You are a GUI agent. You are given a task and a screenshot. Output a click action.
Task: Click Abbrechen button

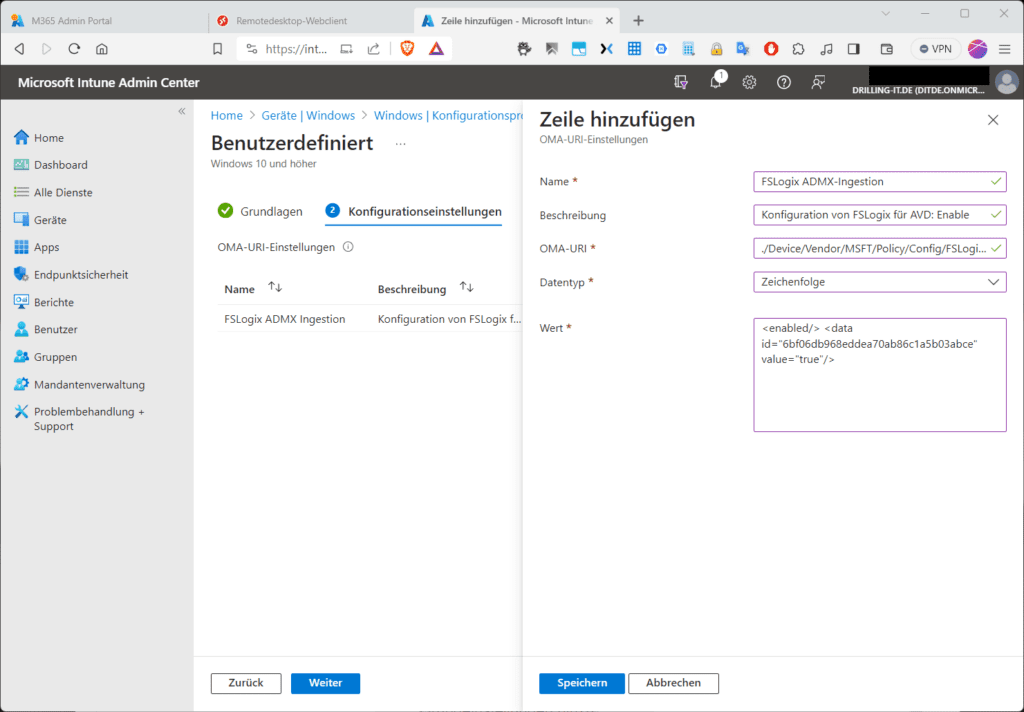pos(673,683)
